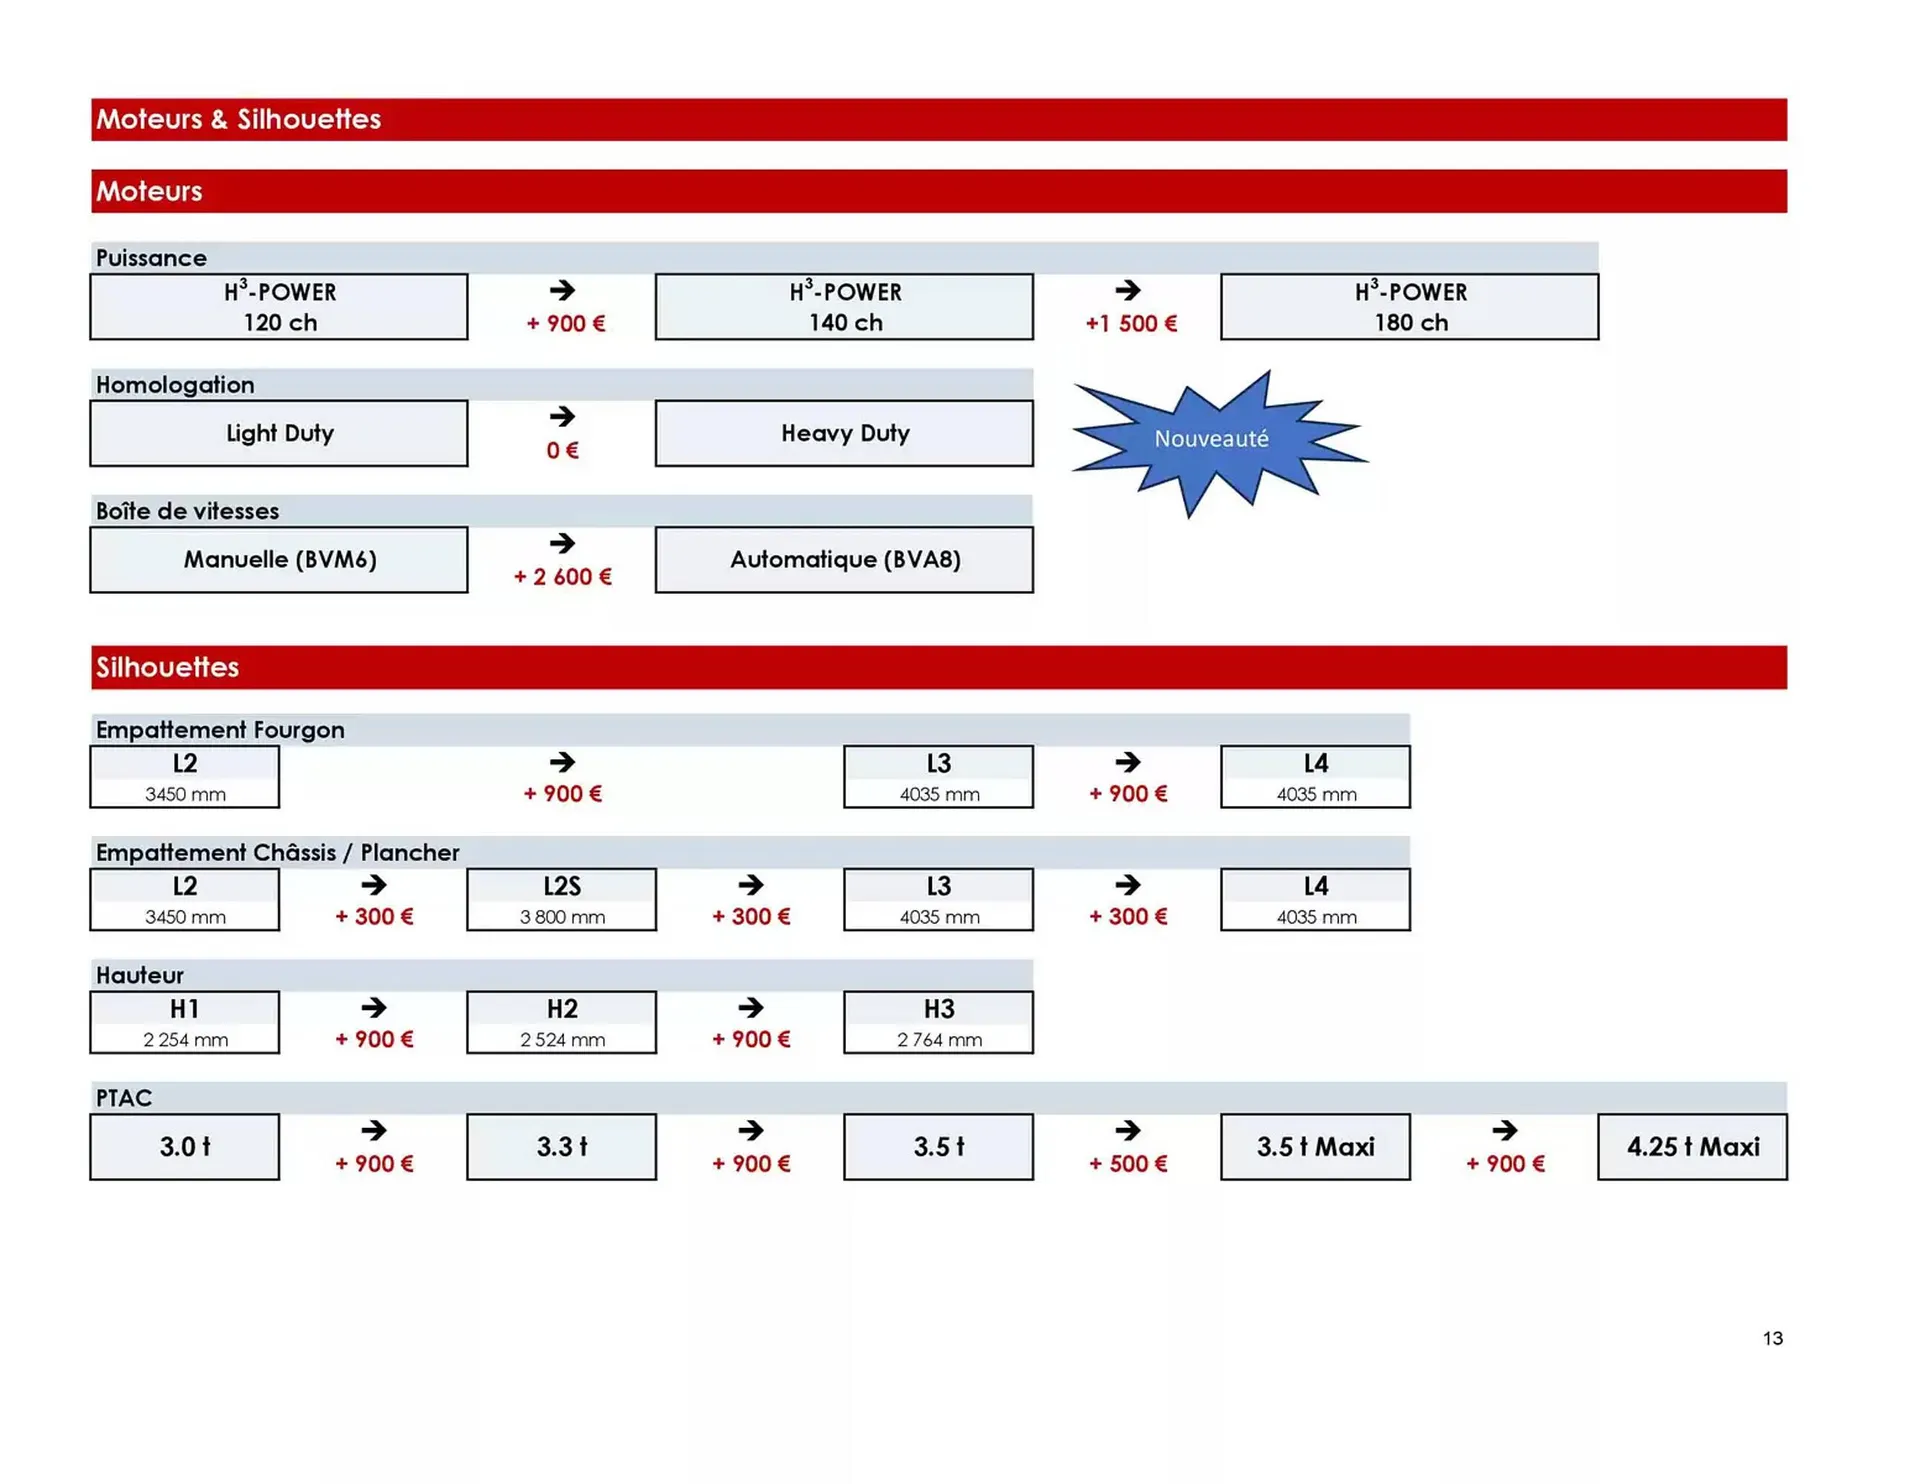
Task: Click the L2S 3 800 mm wheelbase box
Action: click(x=562, y=899)
